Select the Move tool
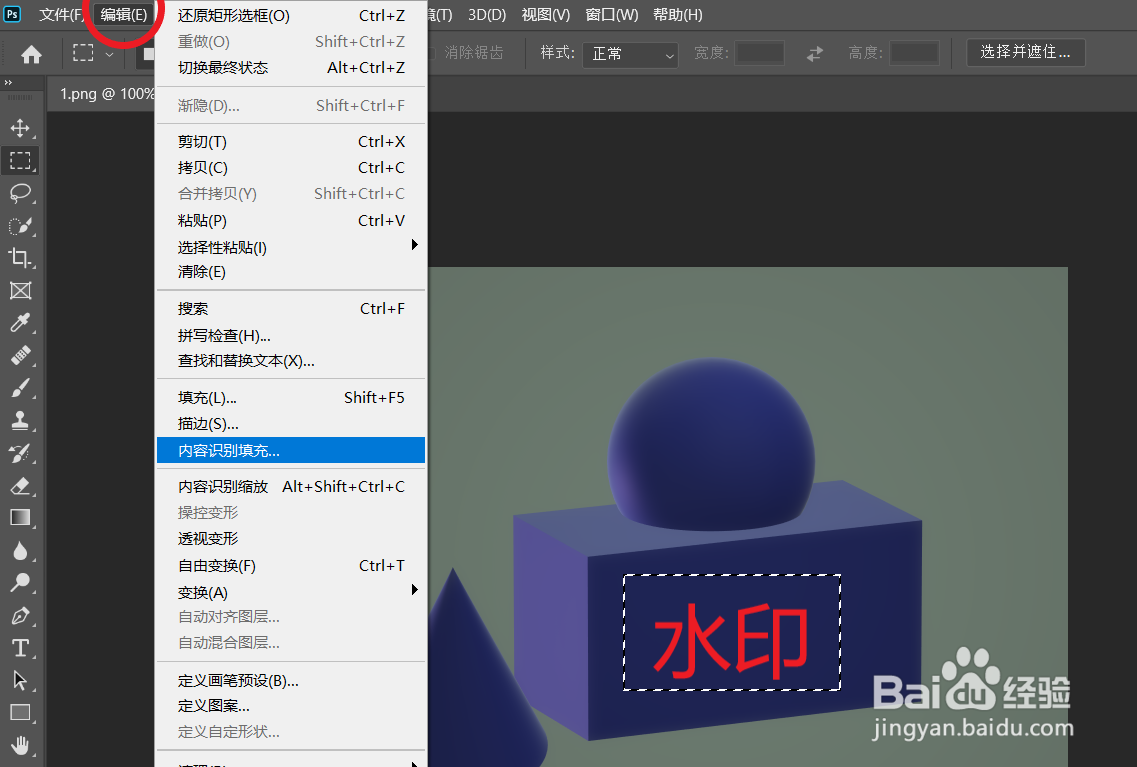1137x767 pixels. click(20, 128)
